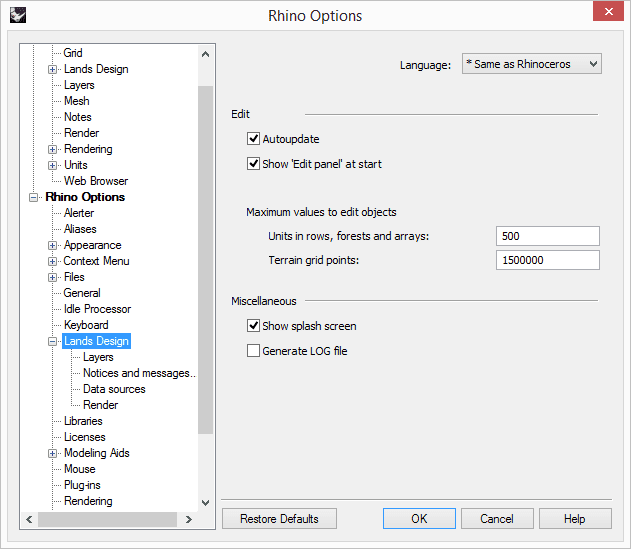This screenshot has height=549, width=631.
Task: Click the Restore Defaults button
Action: click(x=279, y=519)
